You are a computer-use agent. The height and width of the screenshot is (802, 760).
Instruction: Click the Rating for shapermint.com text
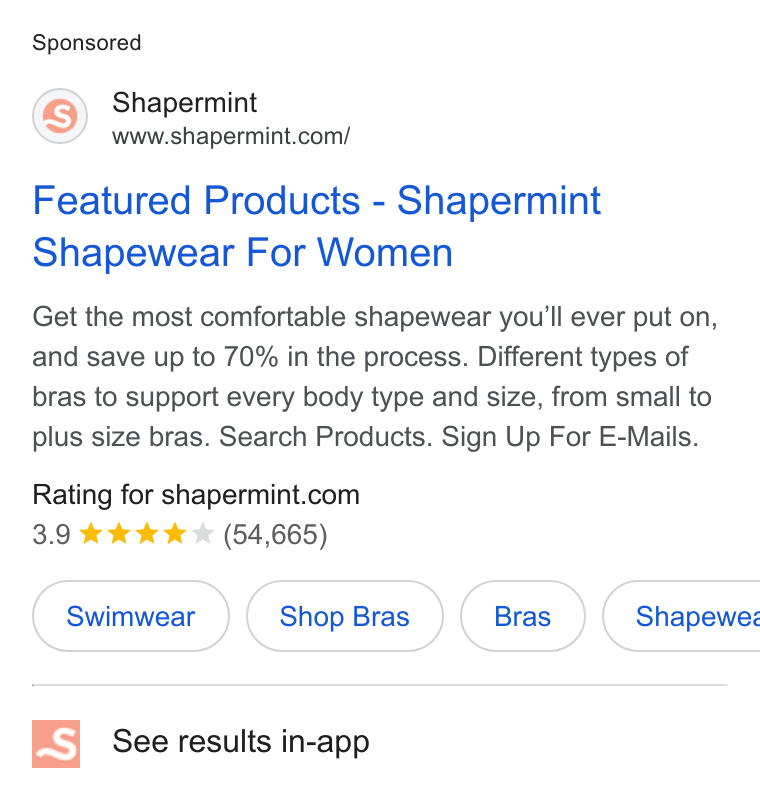coord(196,495)
